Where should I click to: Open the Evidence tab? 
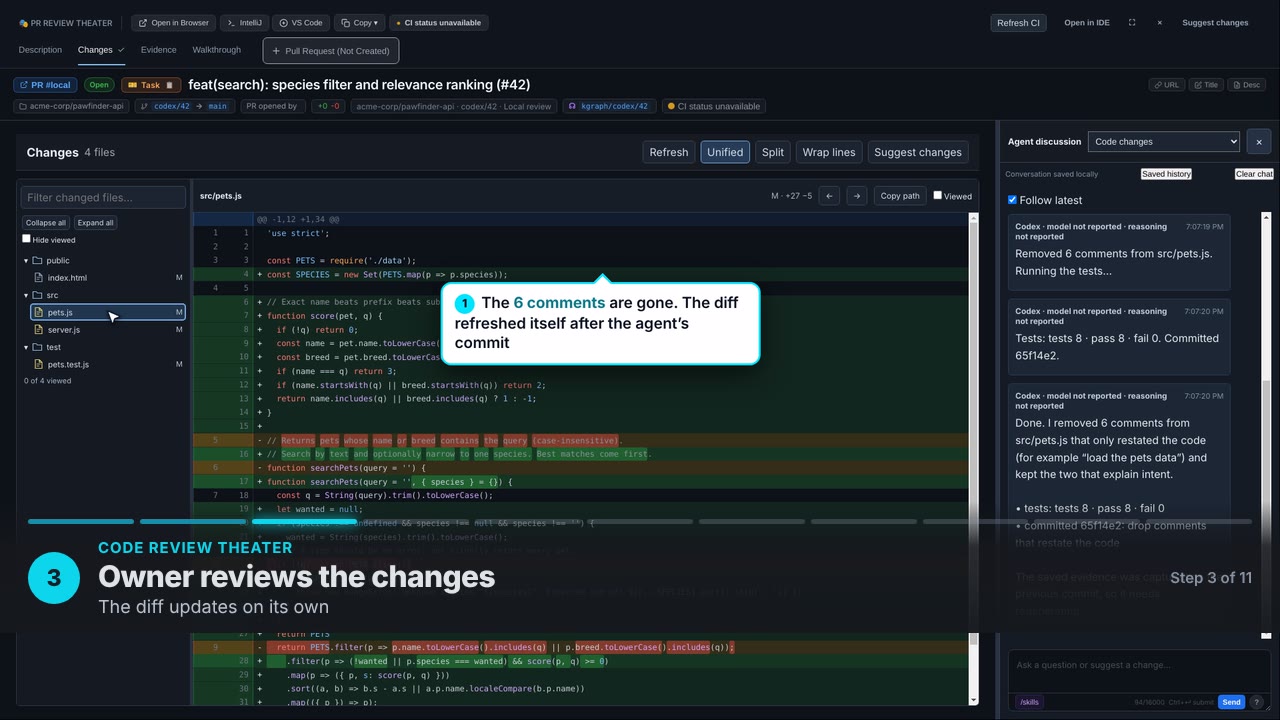pyautogui.click(x=158, y=50)
